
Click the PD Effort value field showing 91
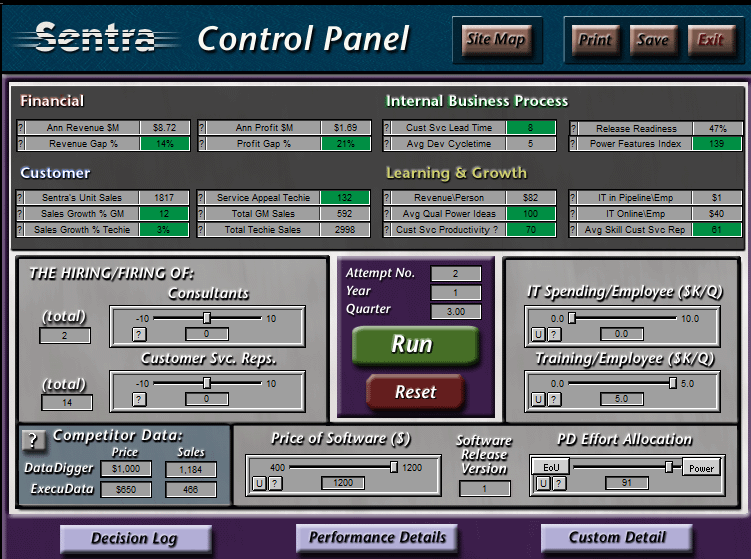[x=627, y=483]
